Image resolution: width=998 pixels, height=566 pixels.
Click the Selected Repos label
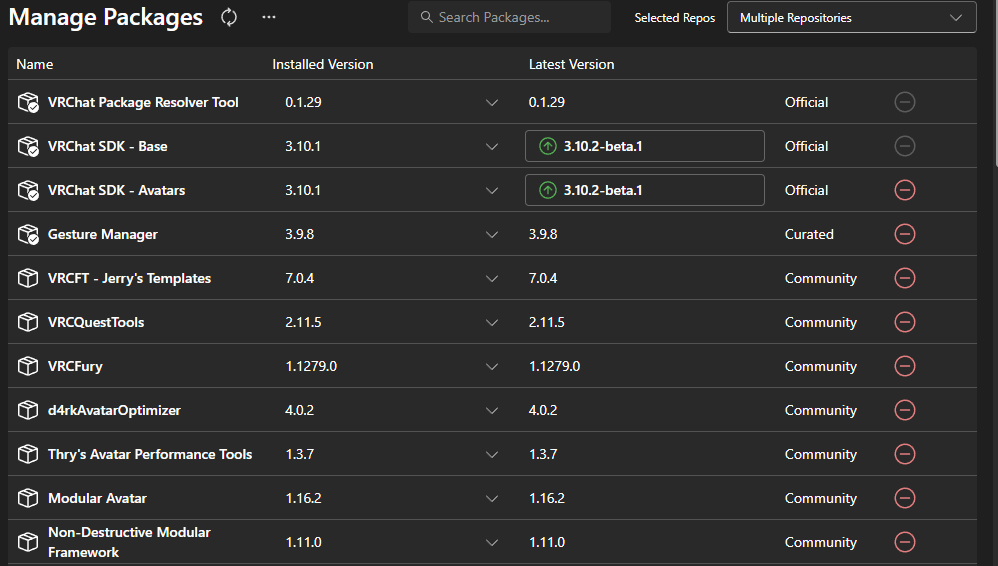(675, 18)
